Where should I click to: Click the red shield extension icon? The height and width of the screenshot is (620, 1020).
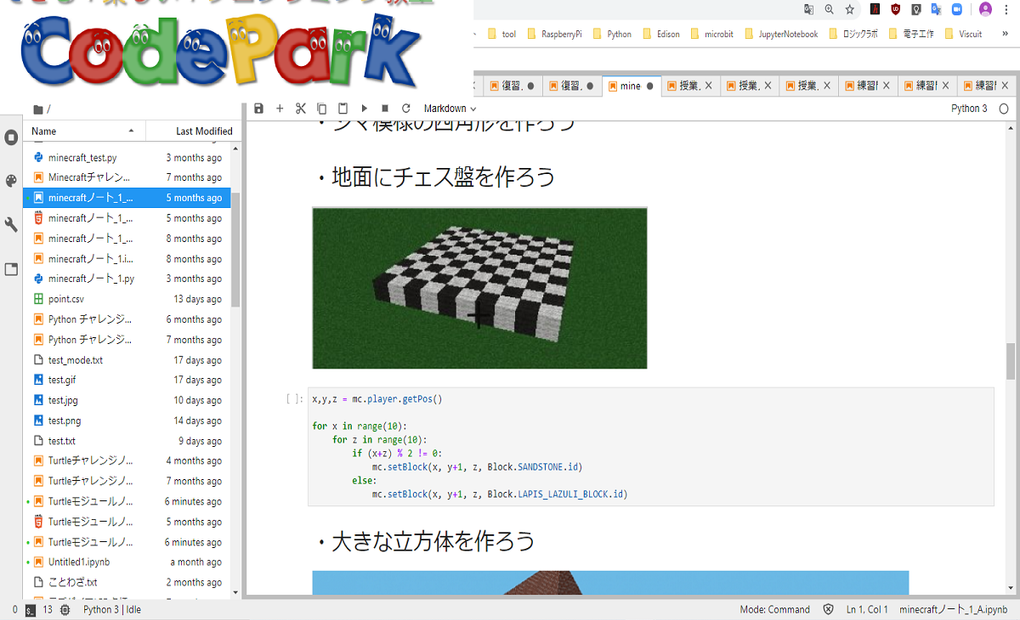895,9
